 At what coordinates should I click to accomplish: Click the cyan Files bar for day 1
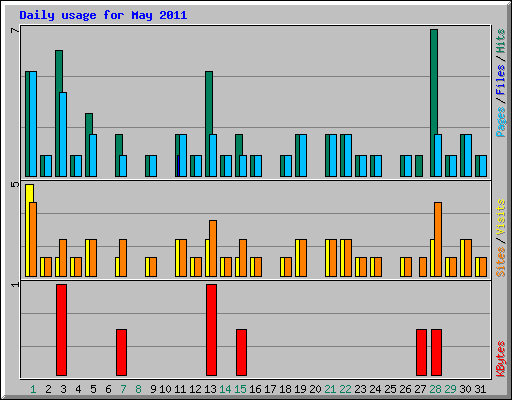click(x=33, y=124)
